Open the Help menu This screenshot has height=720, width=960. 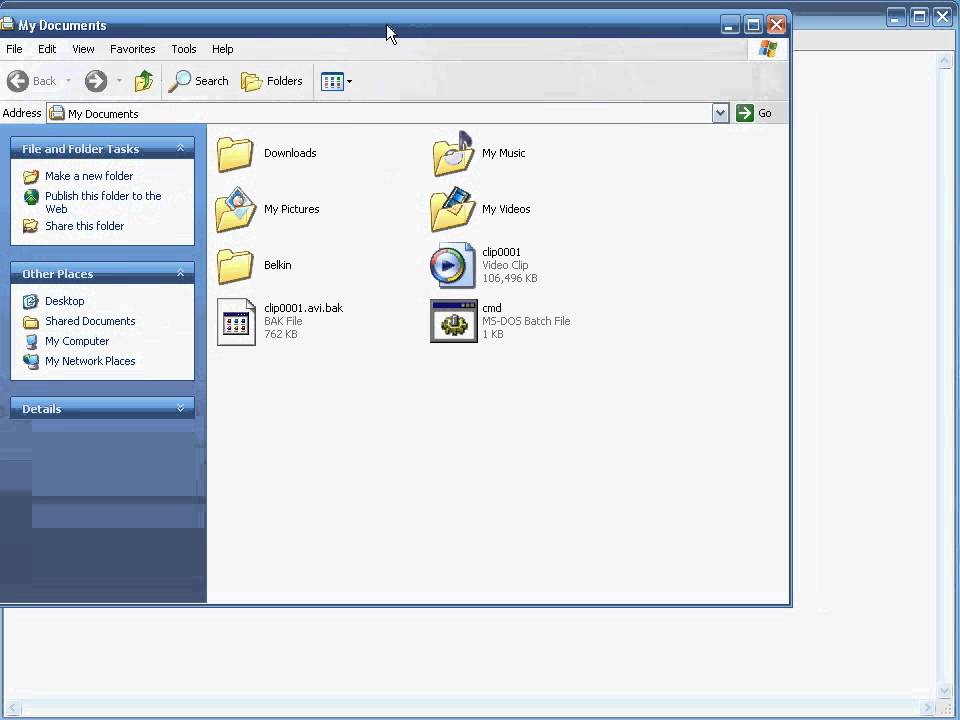(x=223, y=49)
